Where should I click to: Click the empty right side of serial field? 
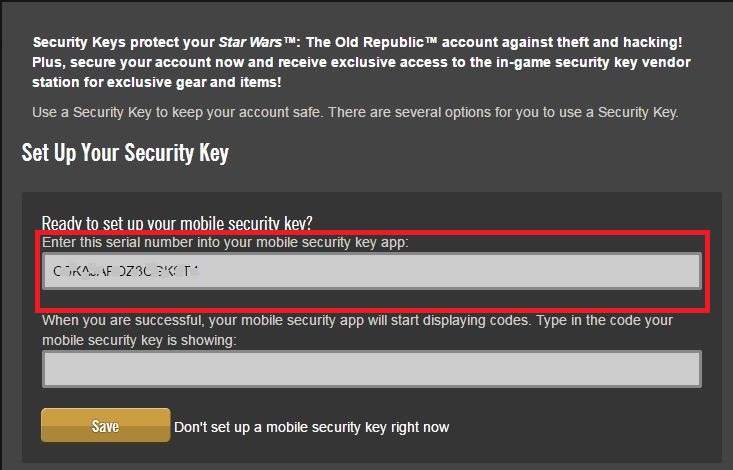(x=449, y=271)
